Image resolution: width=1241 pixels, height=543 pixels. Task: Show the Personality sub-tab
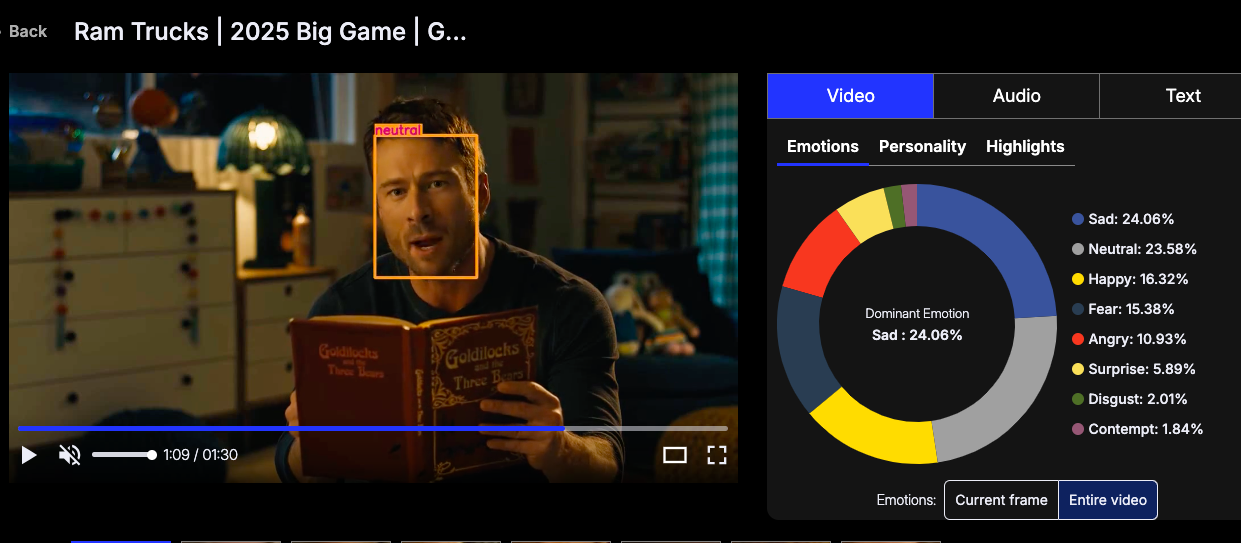click(922, 146)
